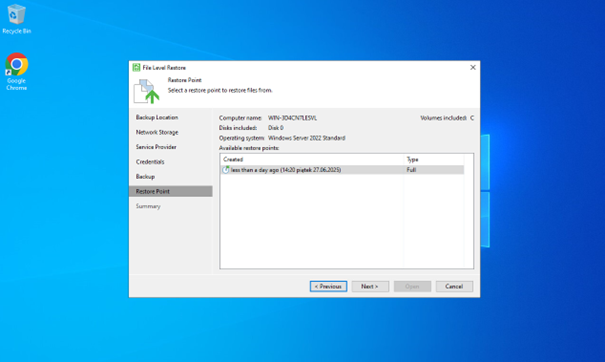The width and height of the screenshot is (605, 362).
Task: Click the Disk 0 value
Action: (x=276, y=128)
